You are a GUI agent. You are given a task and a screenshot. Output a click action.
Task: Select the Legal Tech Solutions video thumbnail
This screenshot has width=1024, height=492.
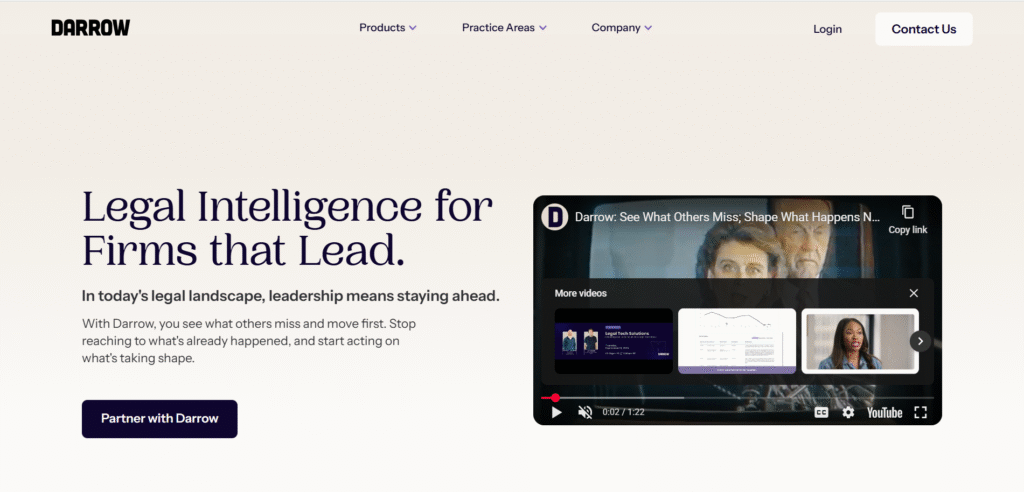(613, 341)
